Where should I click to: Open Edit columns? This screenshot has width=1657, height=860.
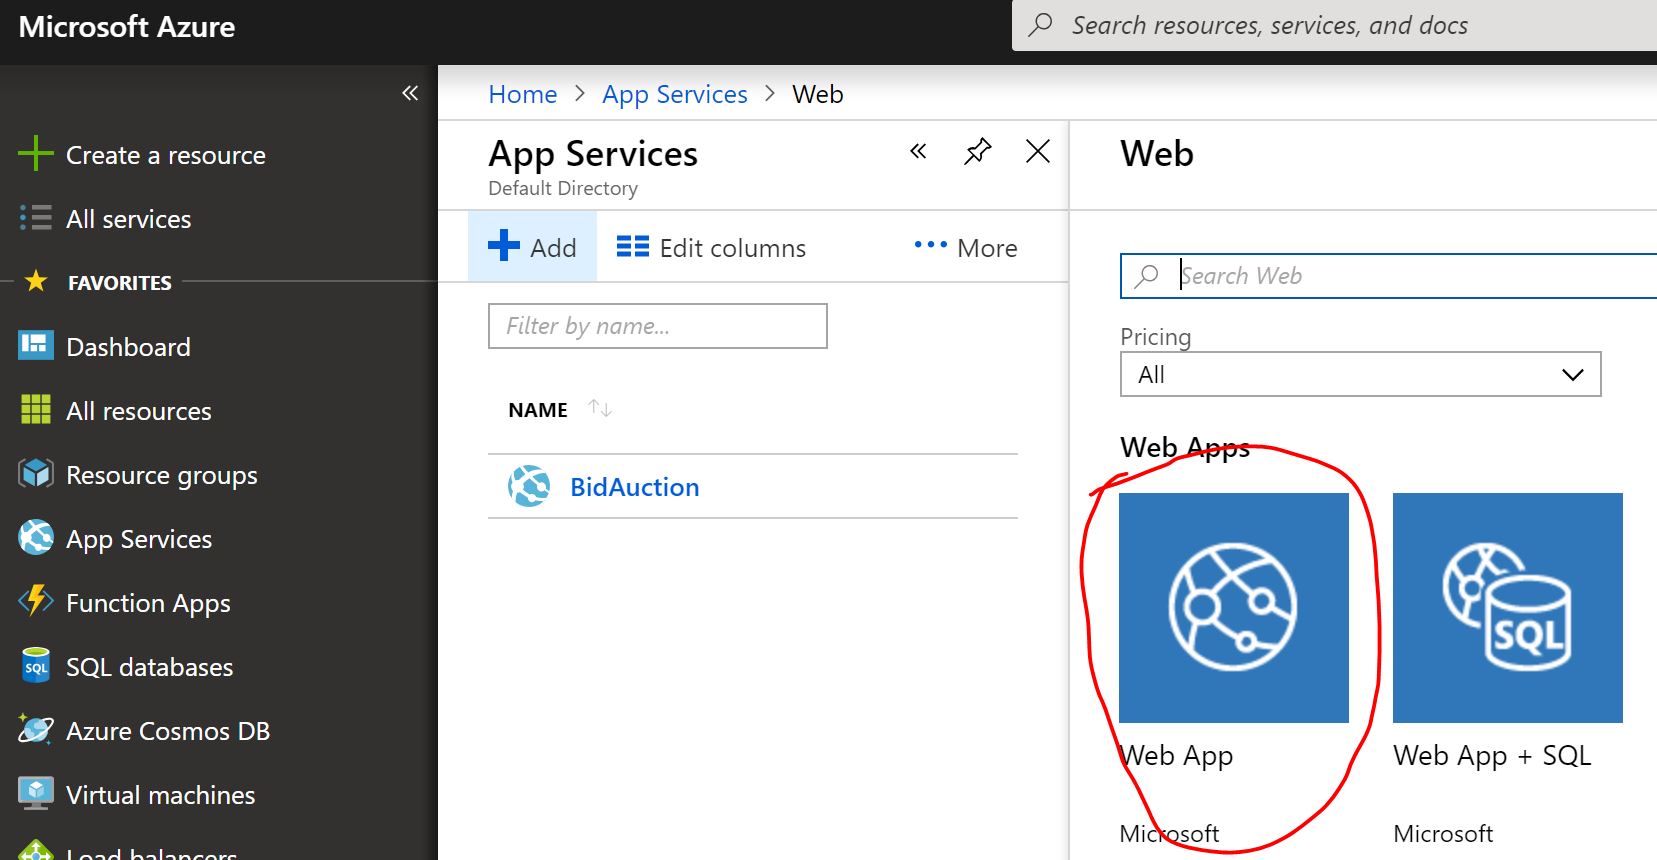[711, 247]
